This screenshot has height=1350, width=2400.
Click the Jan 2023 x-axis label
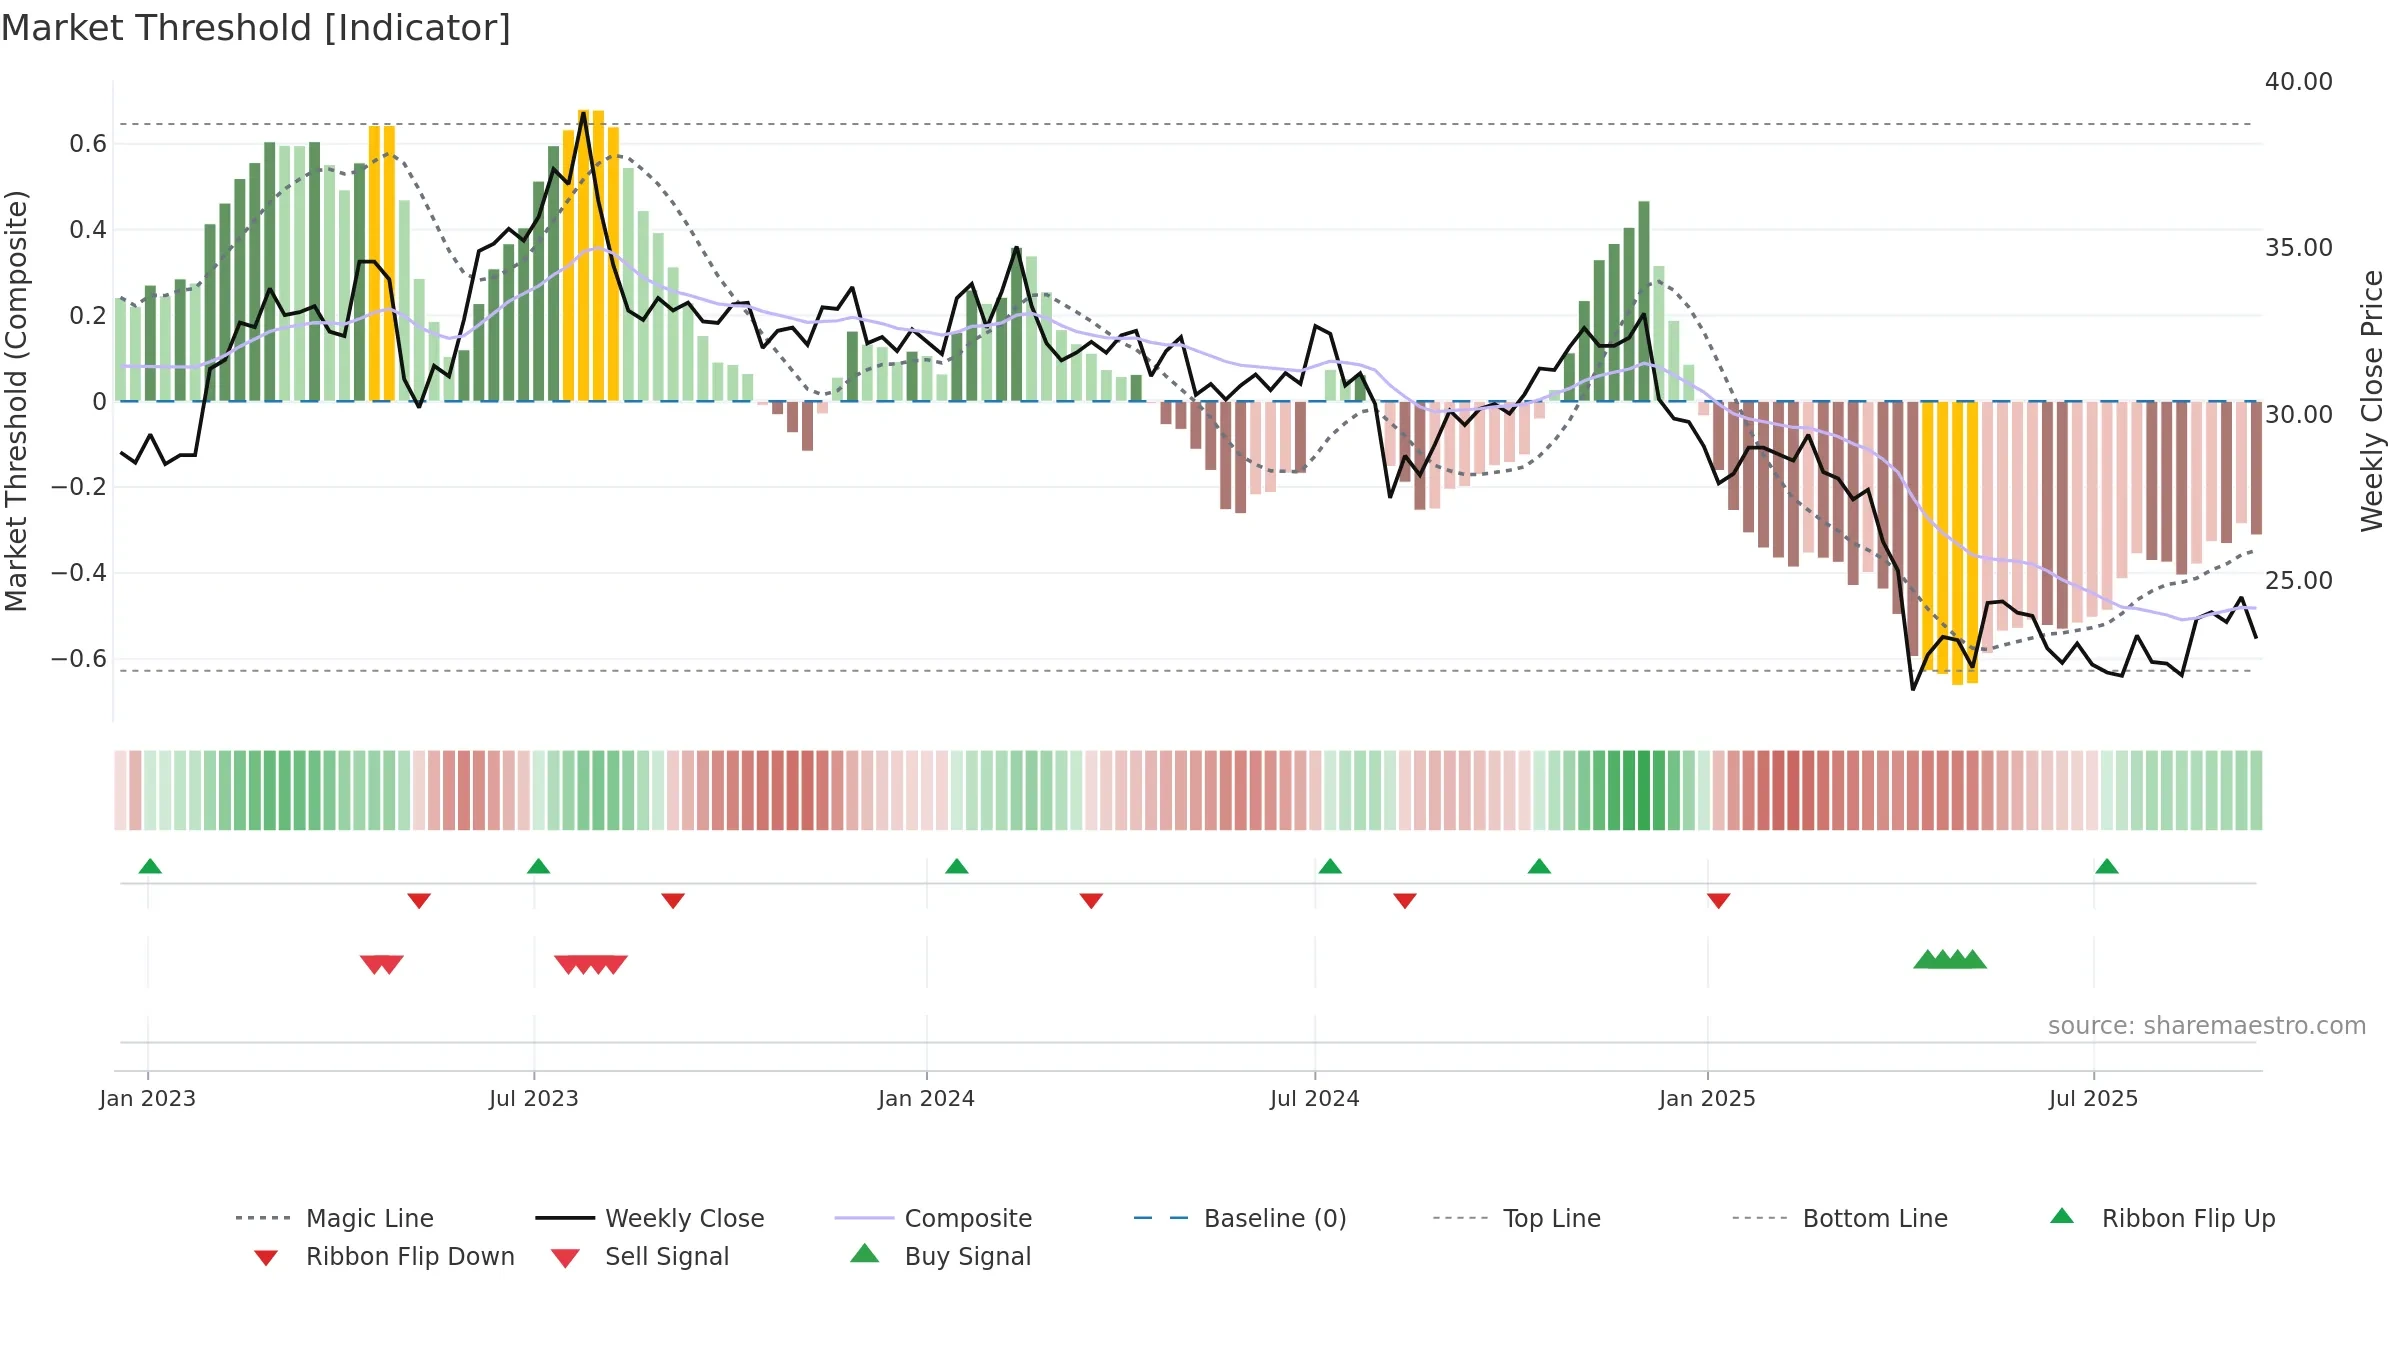[x=148, y=1099]
